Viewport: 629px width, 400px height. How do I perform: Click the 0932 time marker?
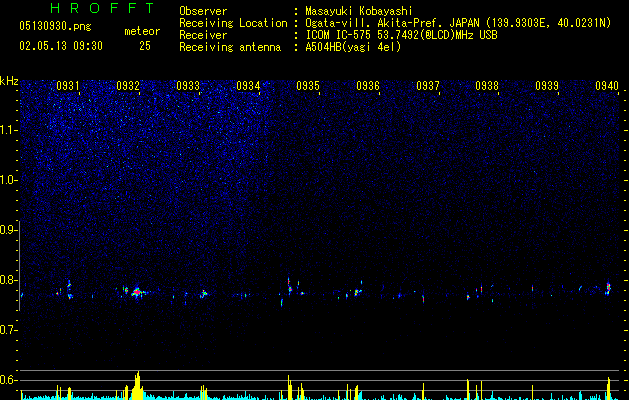pyautogui.click(x=128, y=85)
